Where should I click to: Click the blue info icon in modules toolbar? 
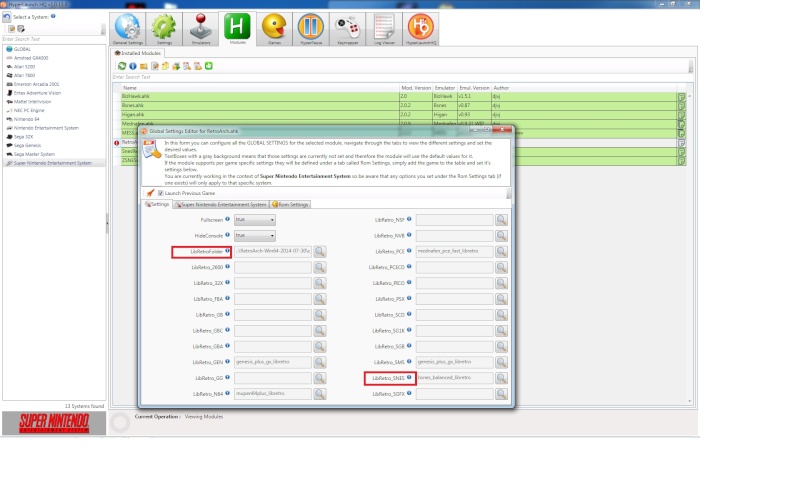[x=133, y=66]
